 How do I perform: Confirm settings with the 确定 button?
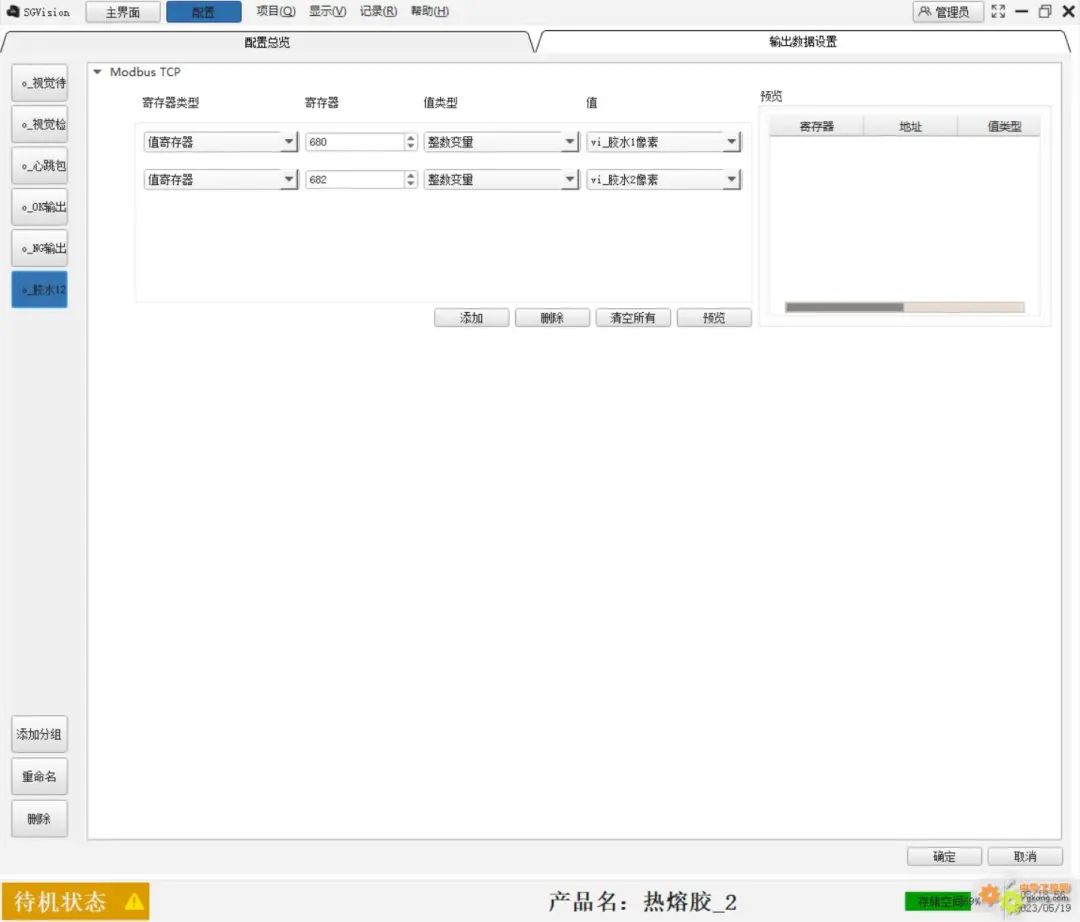click(x=943, y=856)
